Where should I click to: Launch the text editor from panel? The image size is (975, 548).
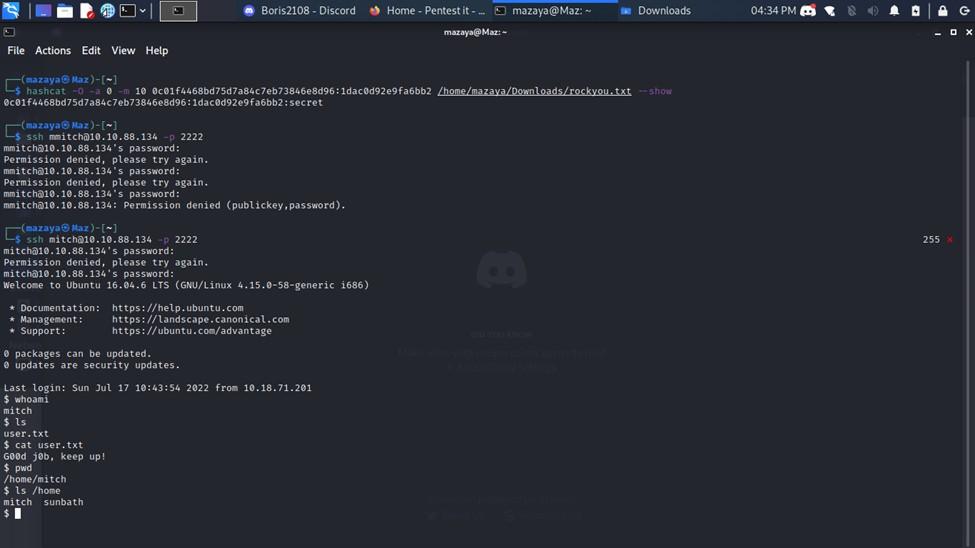coord(87,11)
